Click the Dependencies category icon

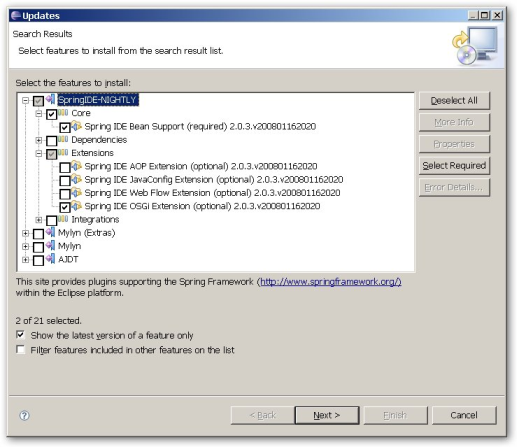[63, 139]
